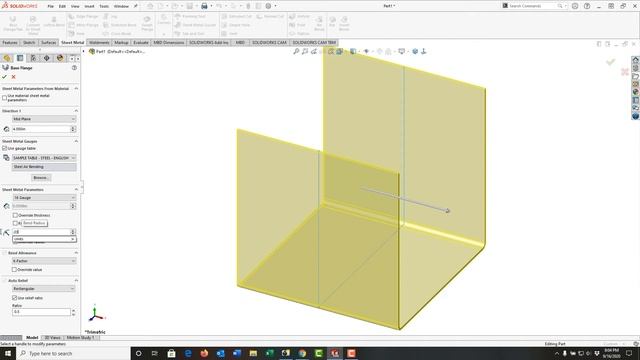Click Zoom to Fit view icon
This screenshot has width=640, height=360.
[296, 51]
